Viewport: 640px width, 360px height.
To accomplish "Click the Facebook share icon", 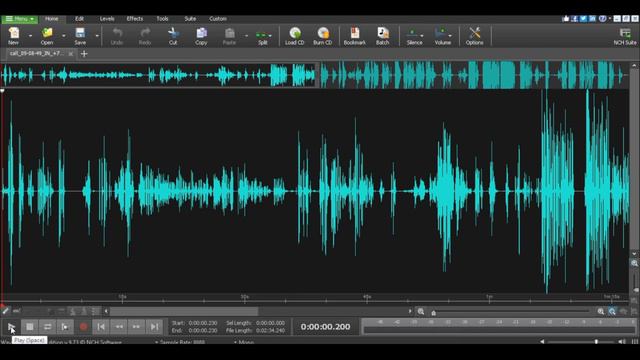I will click(x=574, y=19).
